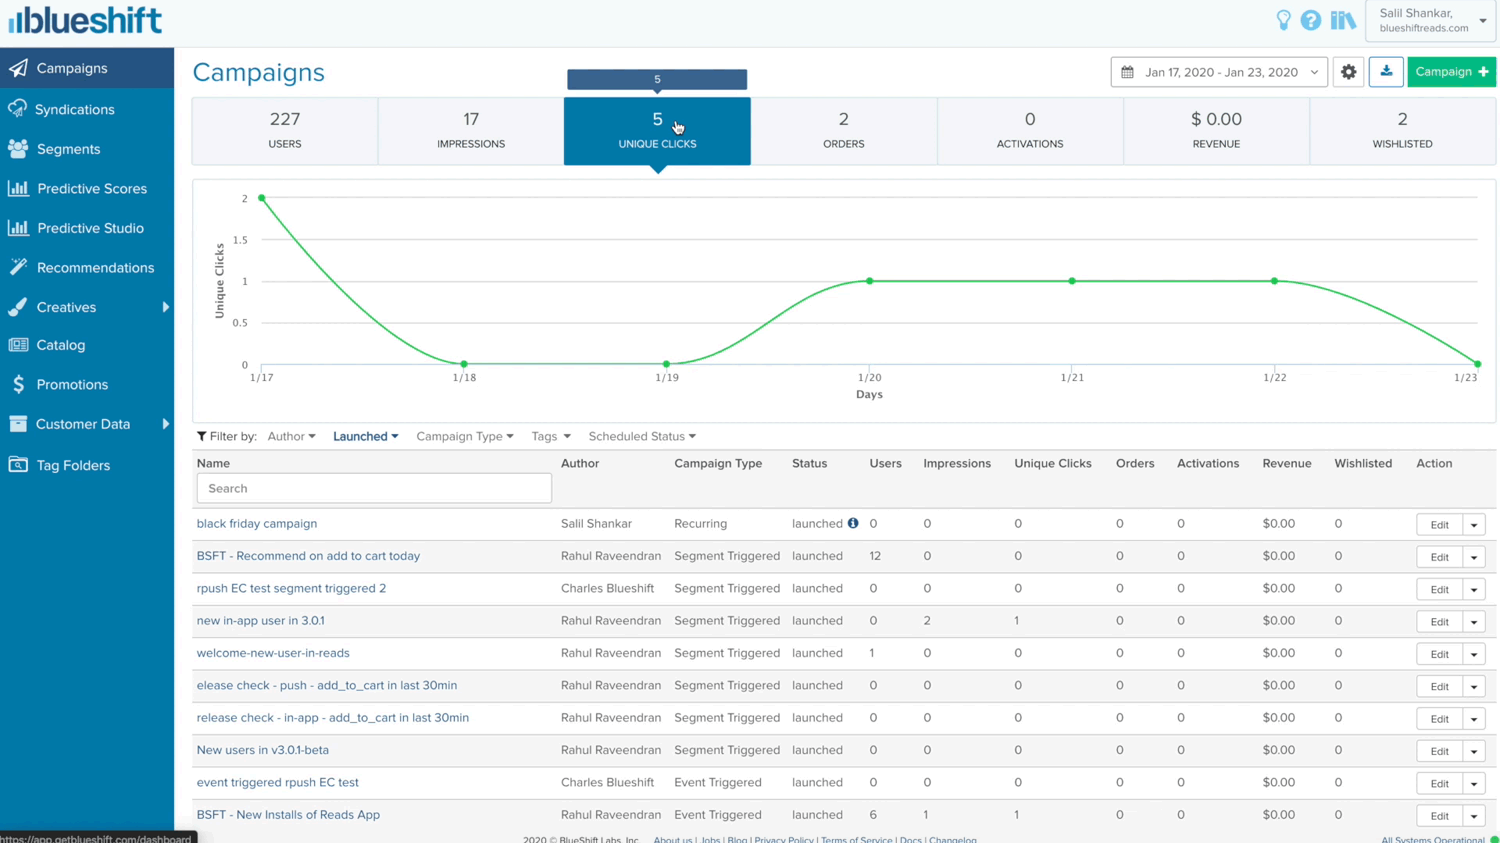The image size is (1500, 843).
Task: Open the Predictive Scores chart icon
Action: [20, 188]
